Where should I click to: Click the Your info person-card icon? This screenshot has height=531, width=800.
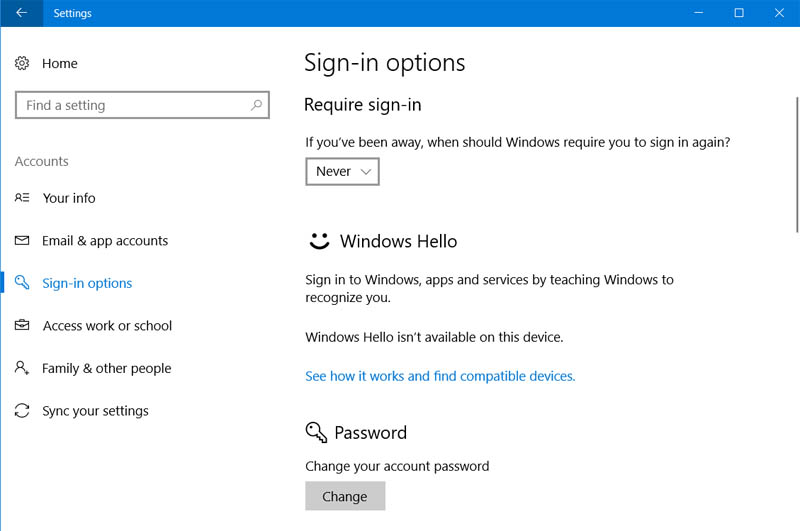pos(22,198)
